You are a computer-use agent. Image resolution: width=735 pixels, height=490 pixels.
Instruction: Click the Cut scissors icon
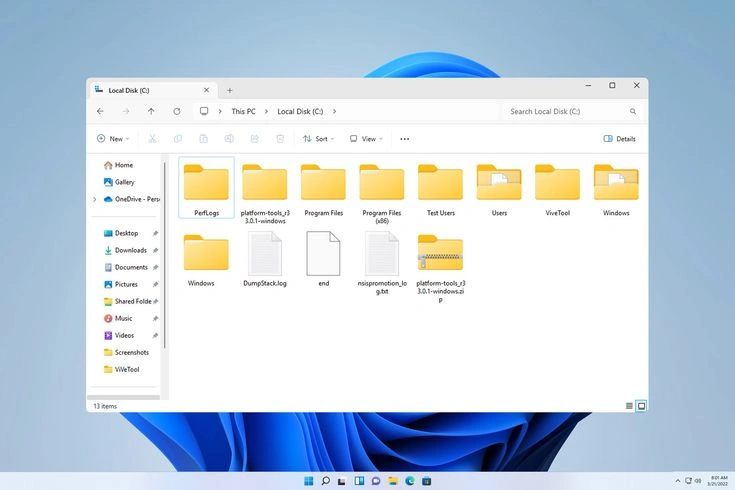pos(152,139)
